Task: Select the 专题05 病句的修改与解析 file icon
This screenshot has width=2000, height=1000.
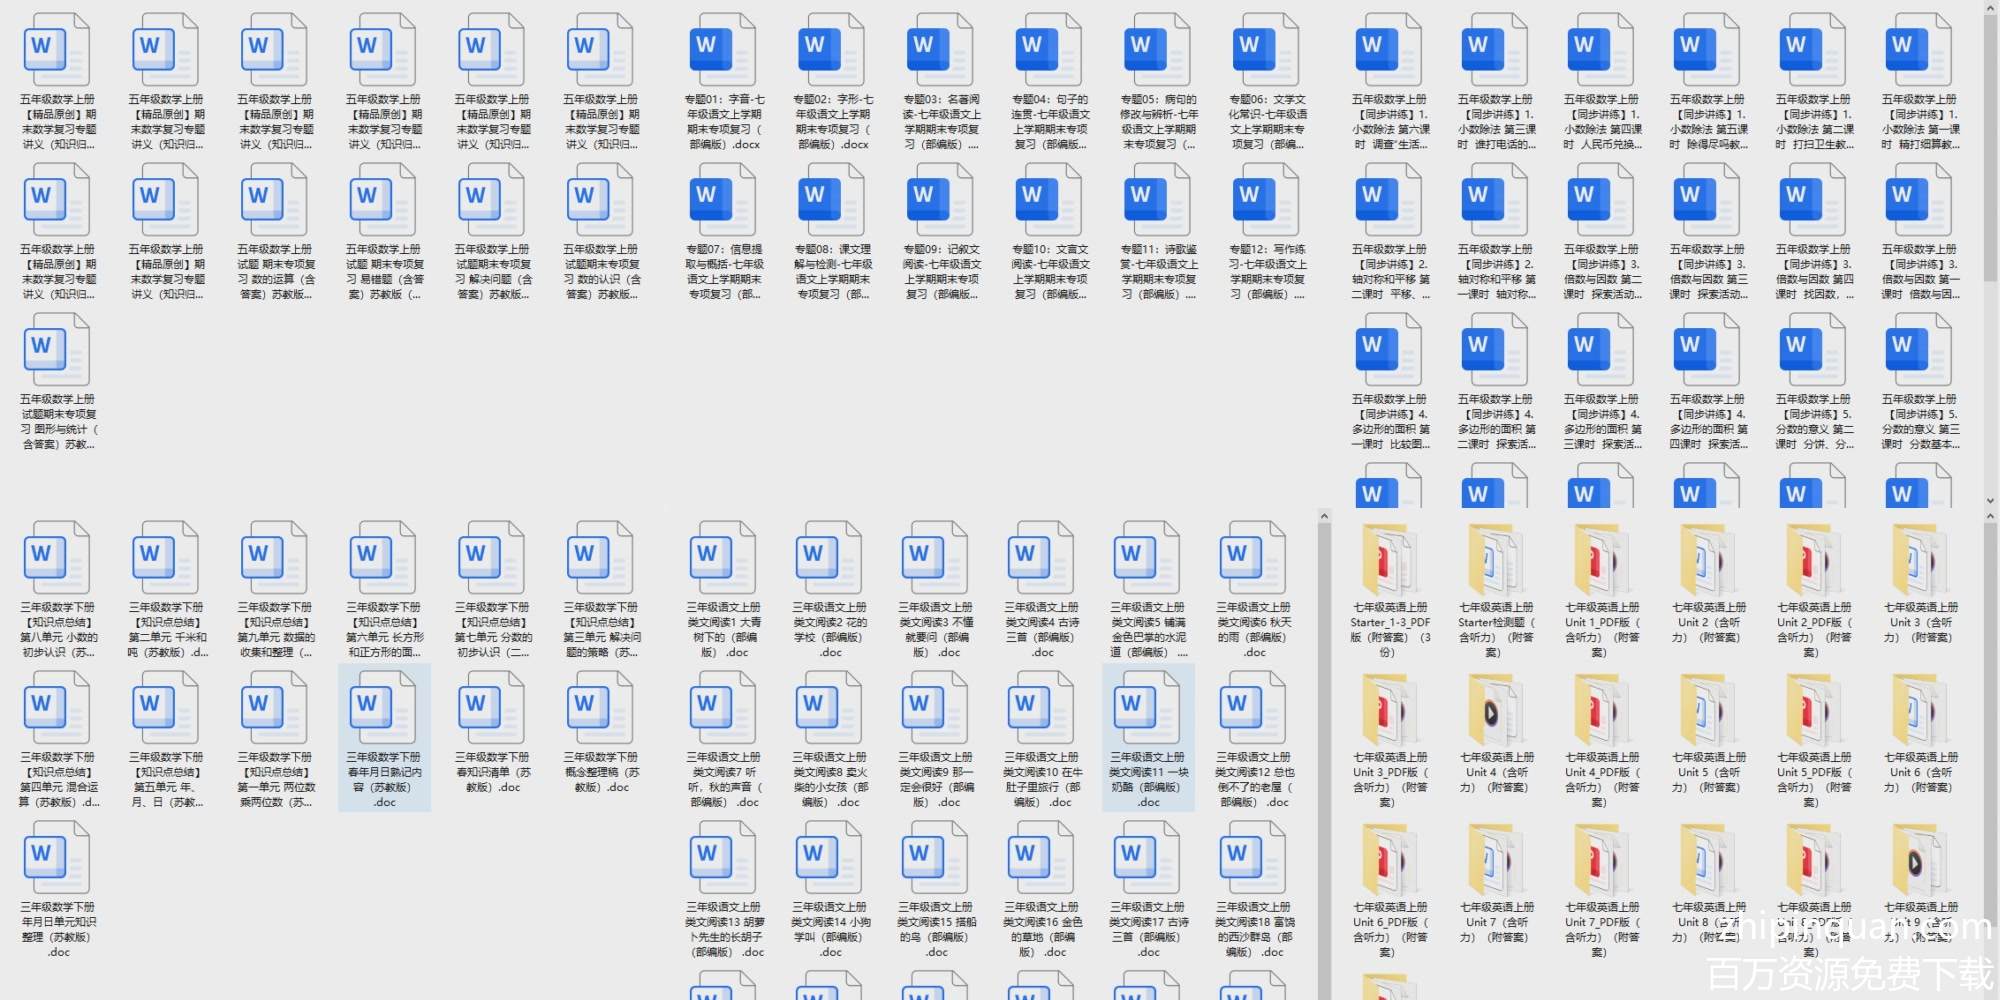Action: [x=1158, y=50]
